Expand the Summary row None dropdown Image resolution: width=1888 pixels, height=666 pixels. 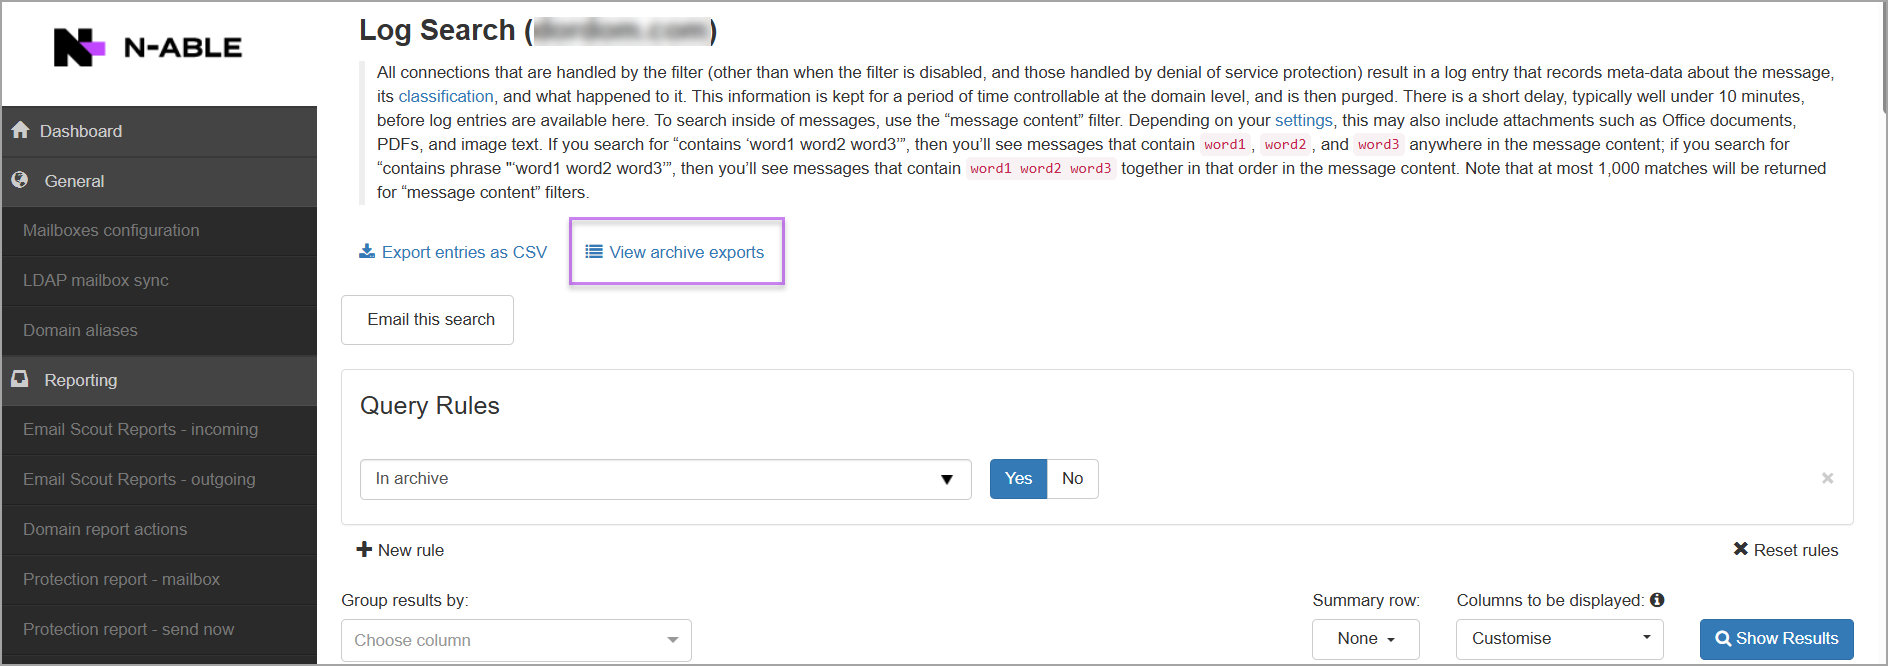pyautogui.click(x=1365, y=639)
